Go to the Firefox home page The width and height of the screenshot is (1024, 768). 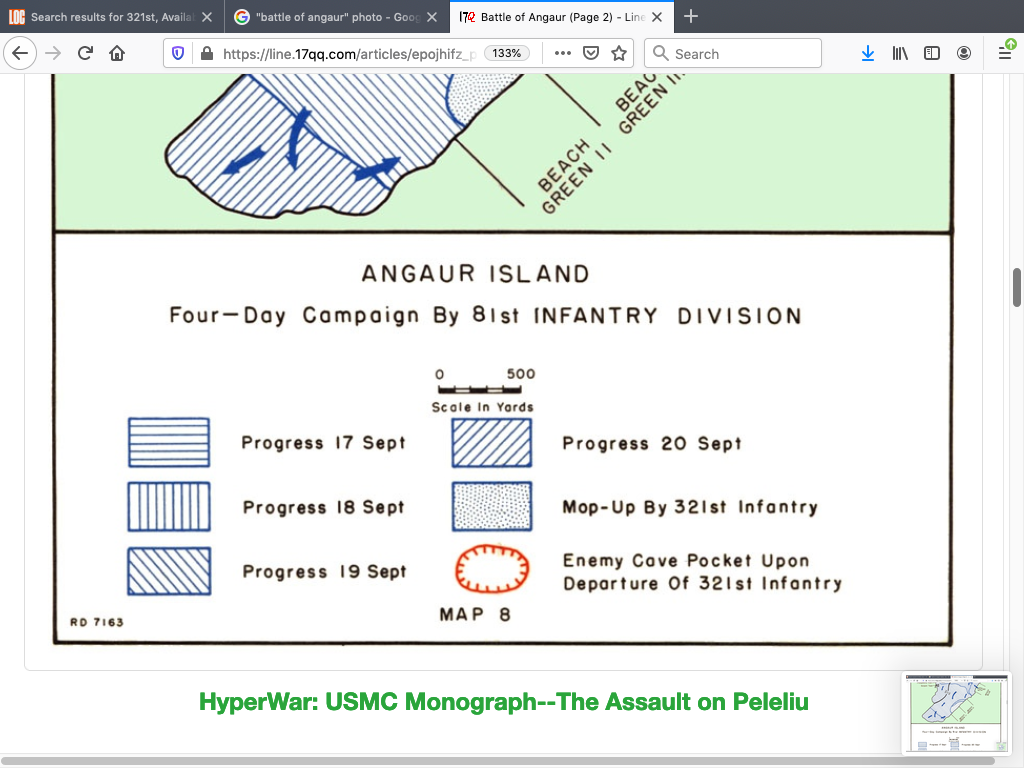click(117, 54)
